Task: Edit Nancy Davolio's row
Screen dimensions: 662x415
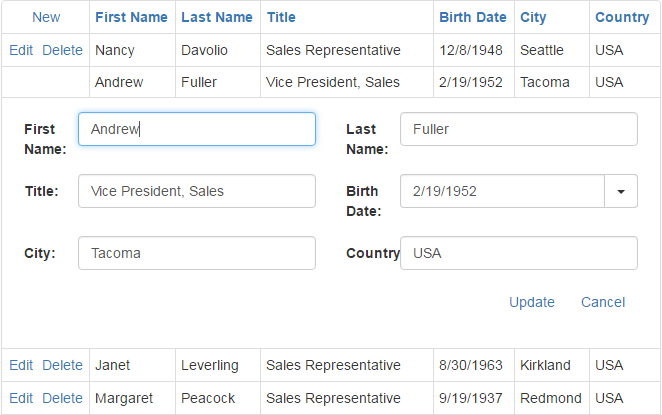Action: pyautogui.click(x=21, y=50)
